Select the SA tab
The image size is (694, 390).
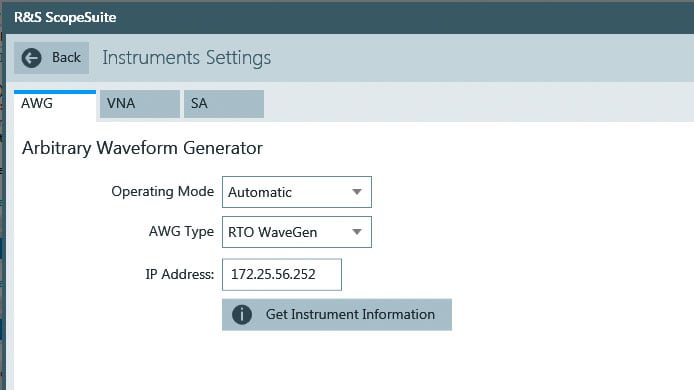pos(224,104)
